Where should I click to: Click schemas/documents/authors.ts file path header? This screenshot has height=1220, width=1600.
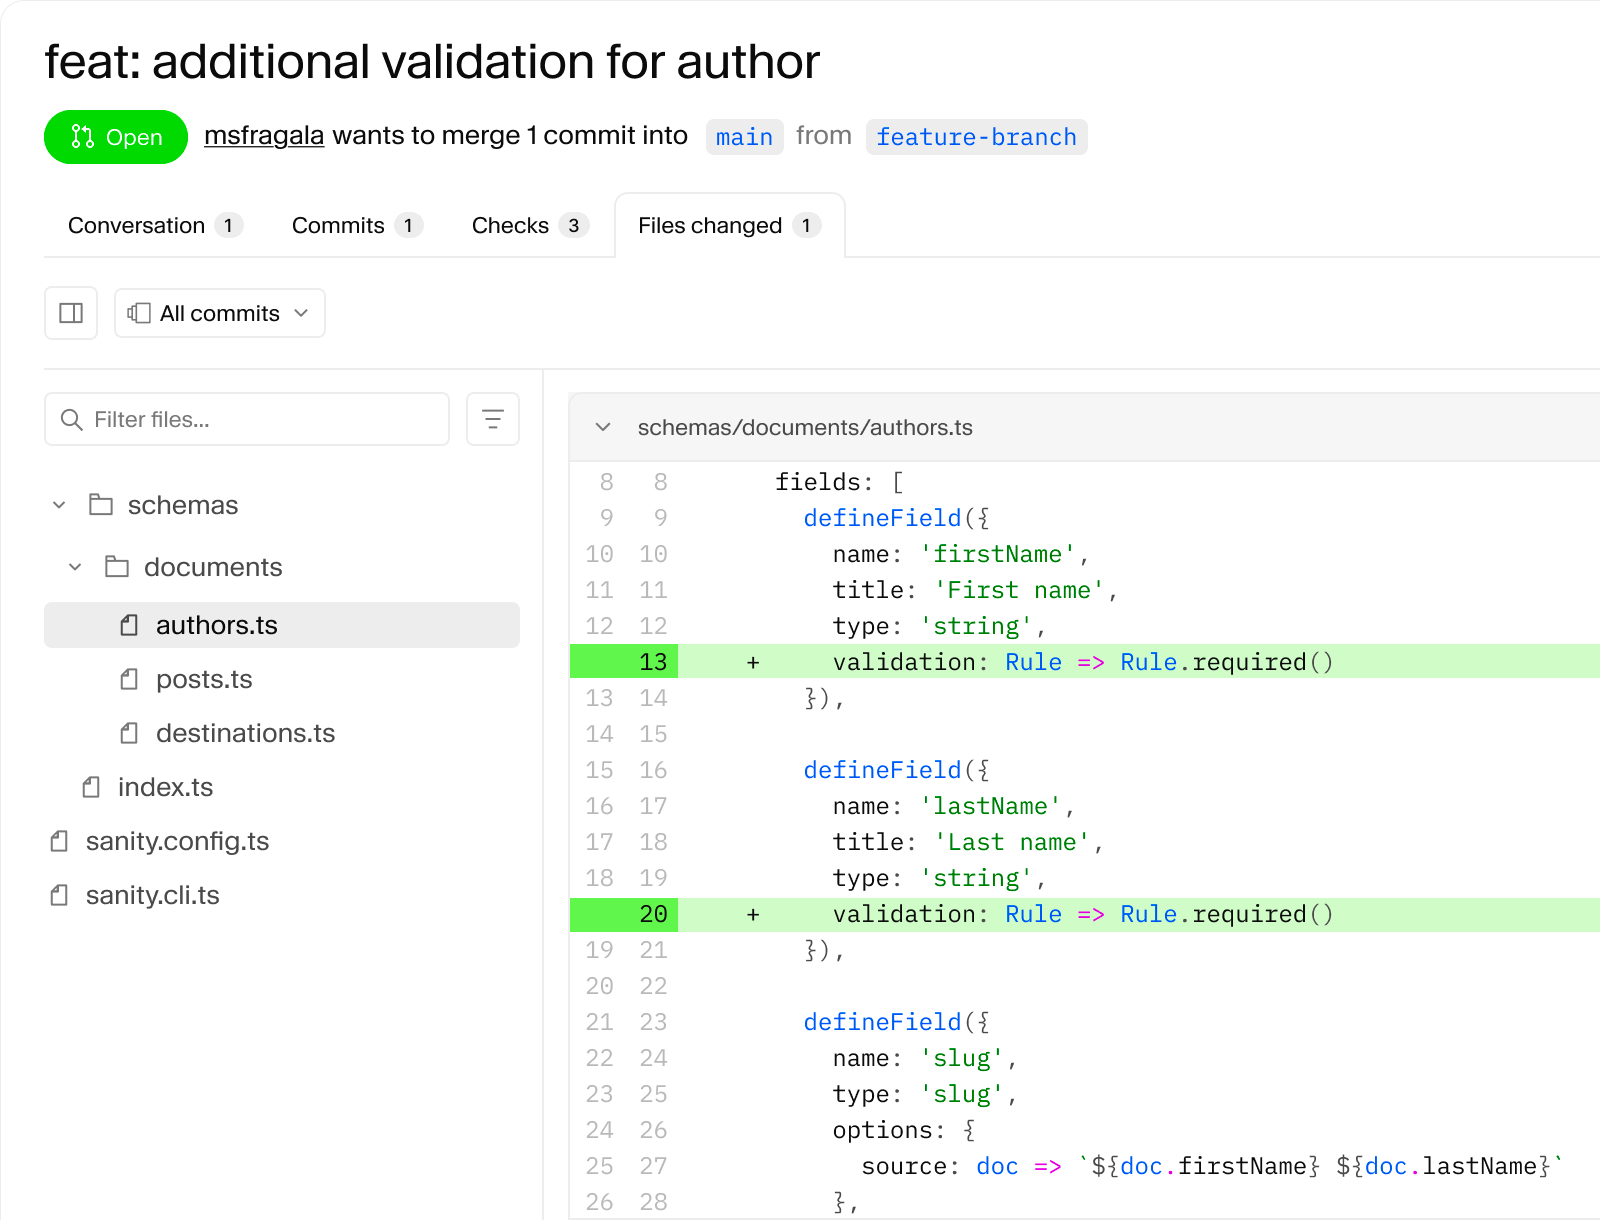tap(805, 427)
